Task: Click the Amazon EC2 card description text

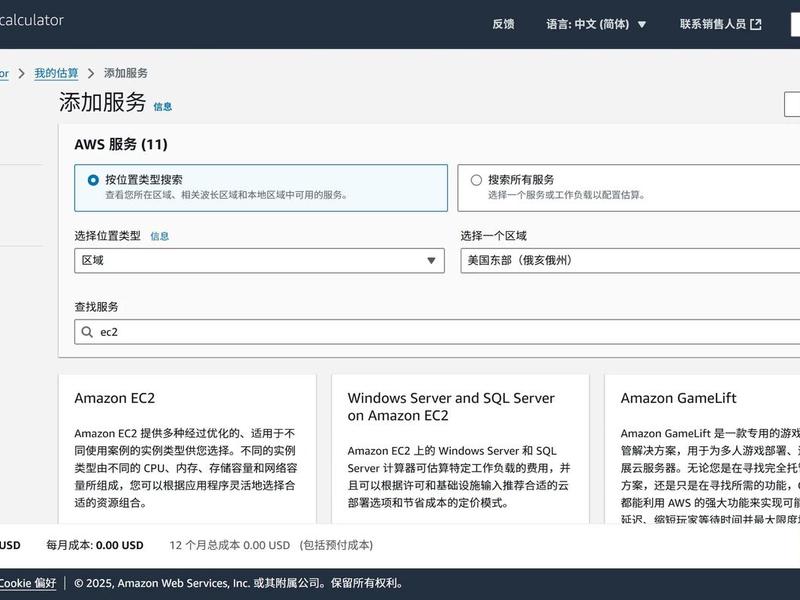Action: [x=186, y=468]
